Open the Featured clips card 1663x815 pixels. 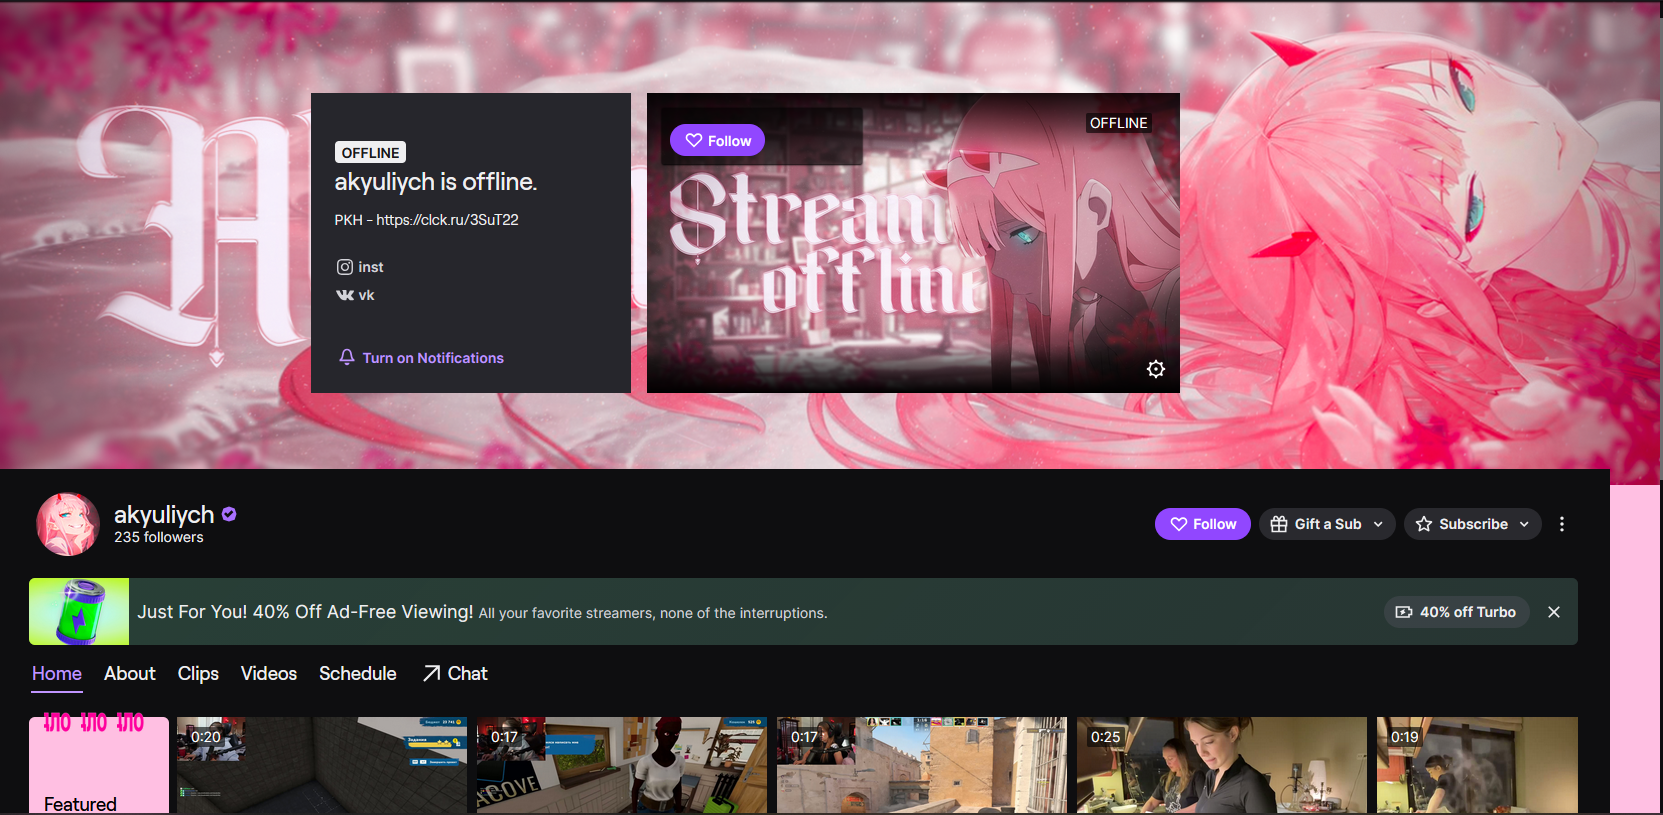pyautogui.click(x=99, y=765)
